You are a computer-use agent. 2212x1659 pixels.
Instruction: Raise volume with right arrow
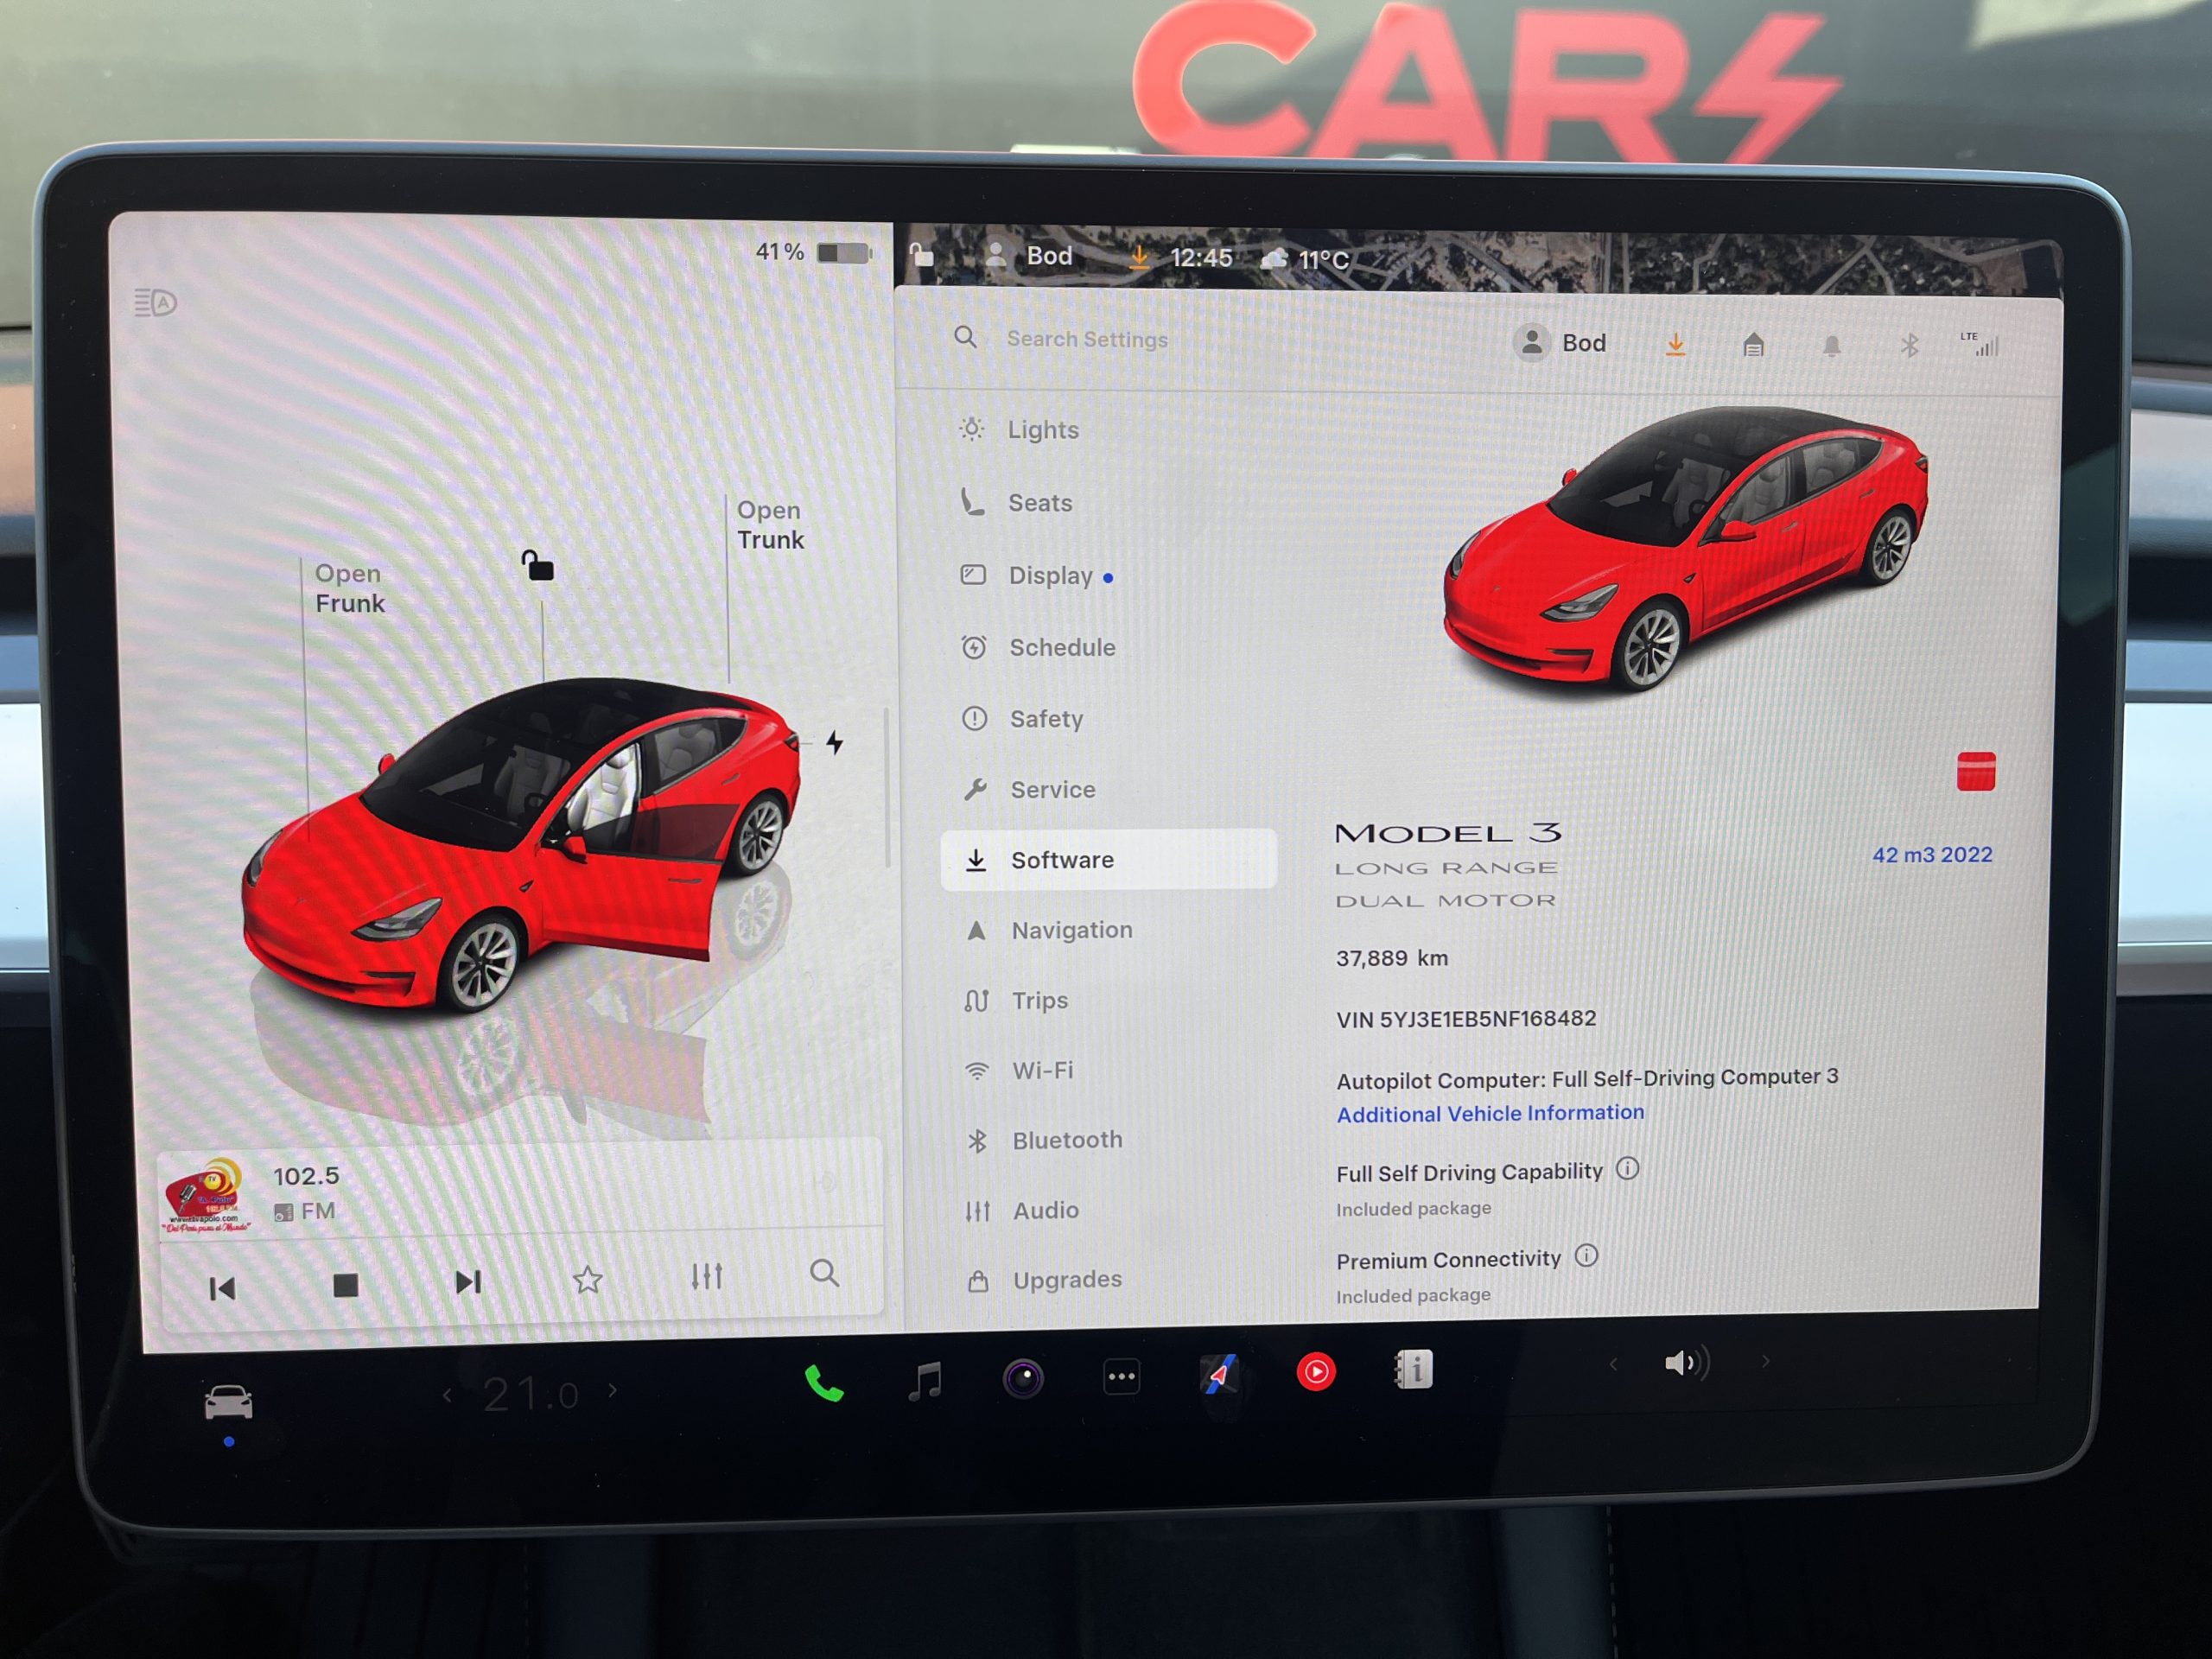[x=1766, y=1361]
